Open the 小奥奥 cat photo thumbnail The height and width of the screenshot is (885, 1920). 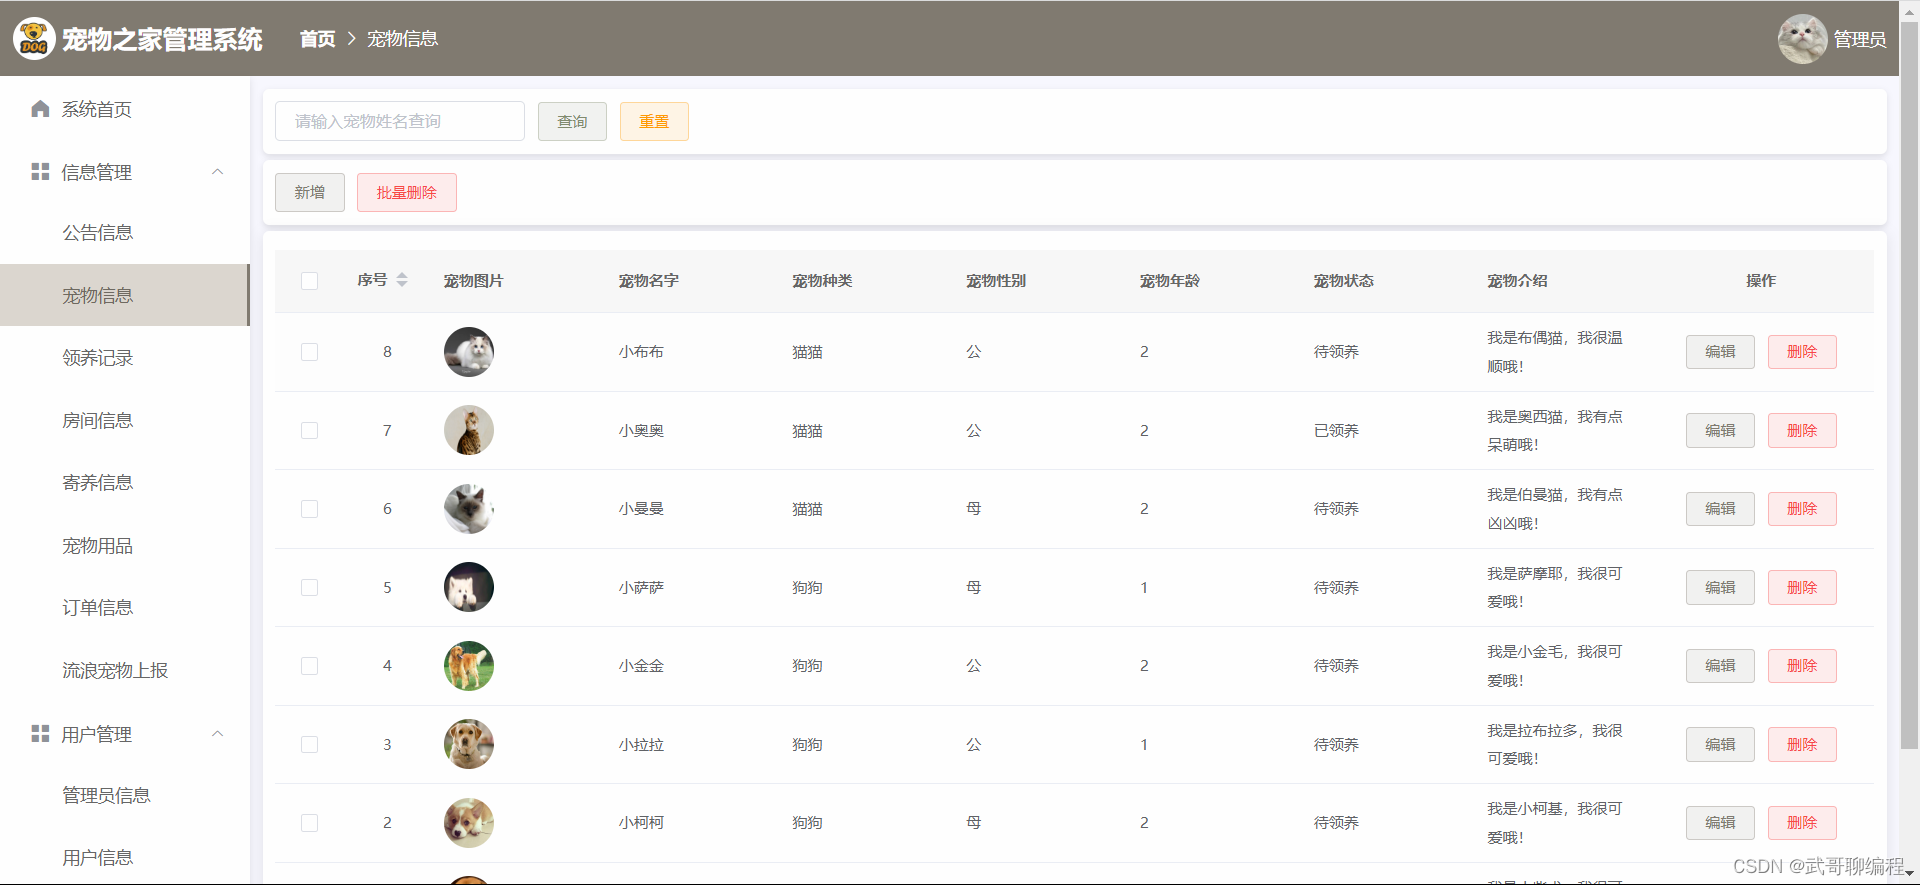[469, 430]
